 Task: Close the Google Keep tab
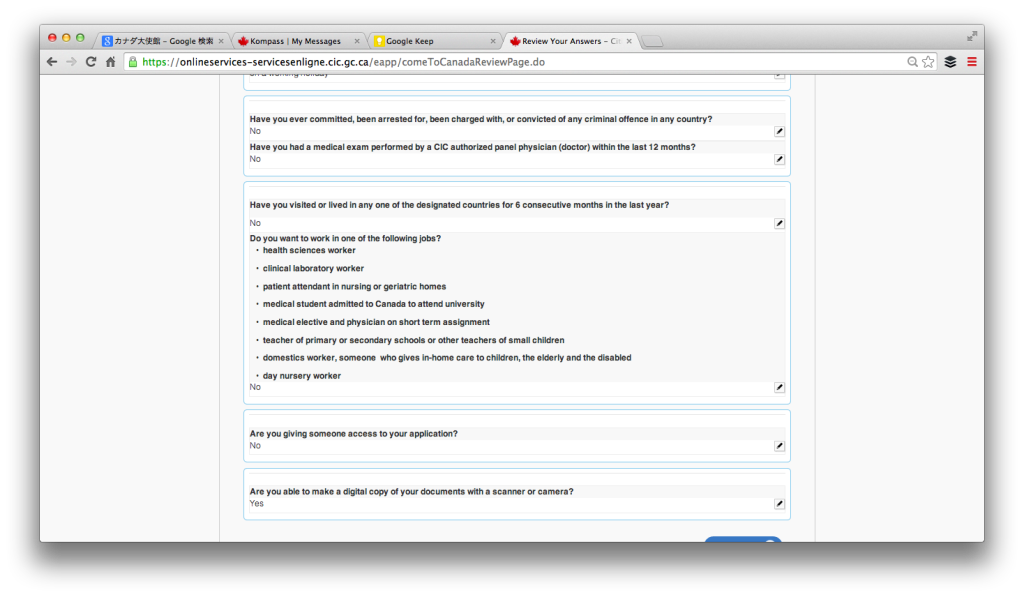coord(493,41)
